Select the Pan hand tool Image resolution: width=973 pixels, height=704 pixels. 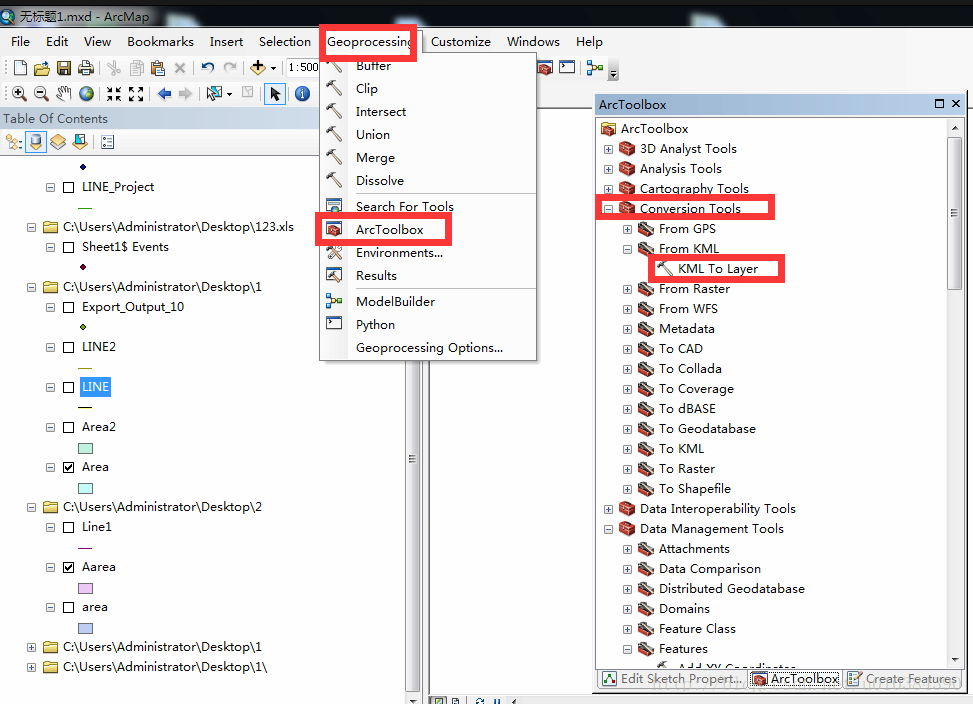(63, 94)
